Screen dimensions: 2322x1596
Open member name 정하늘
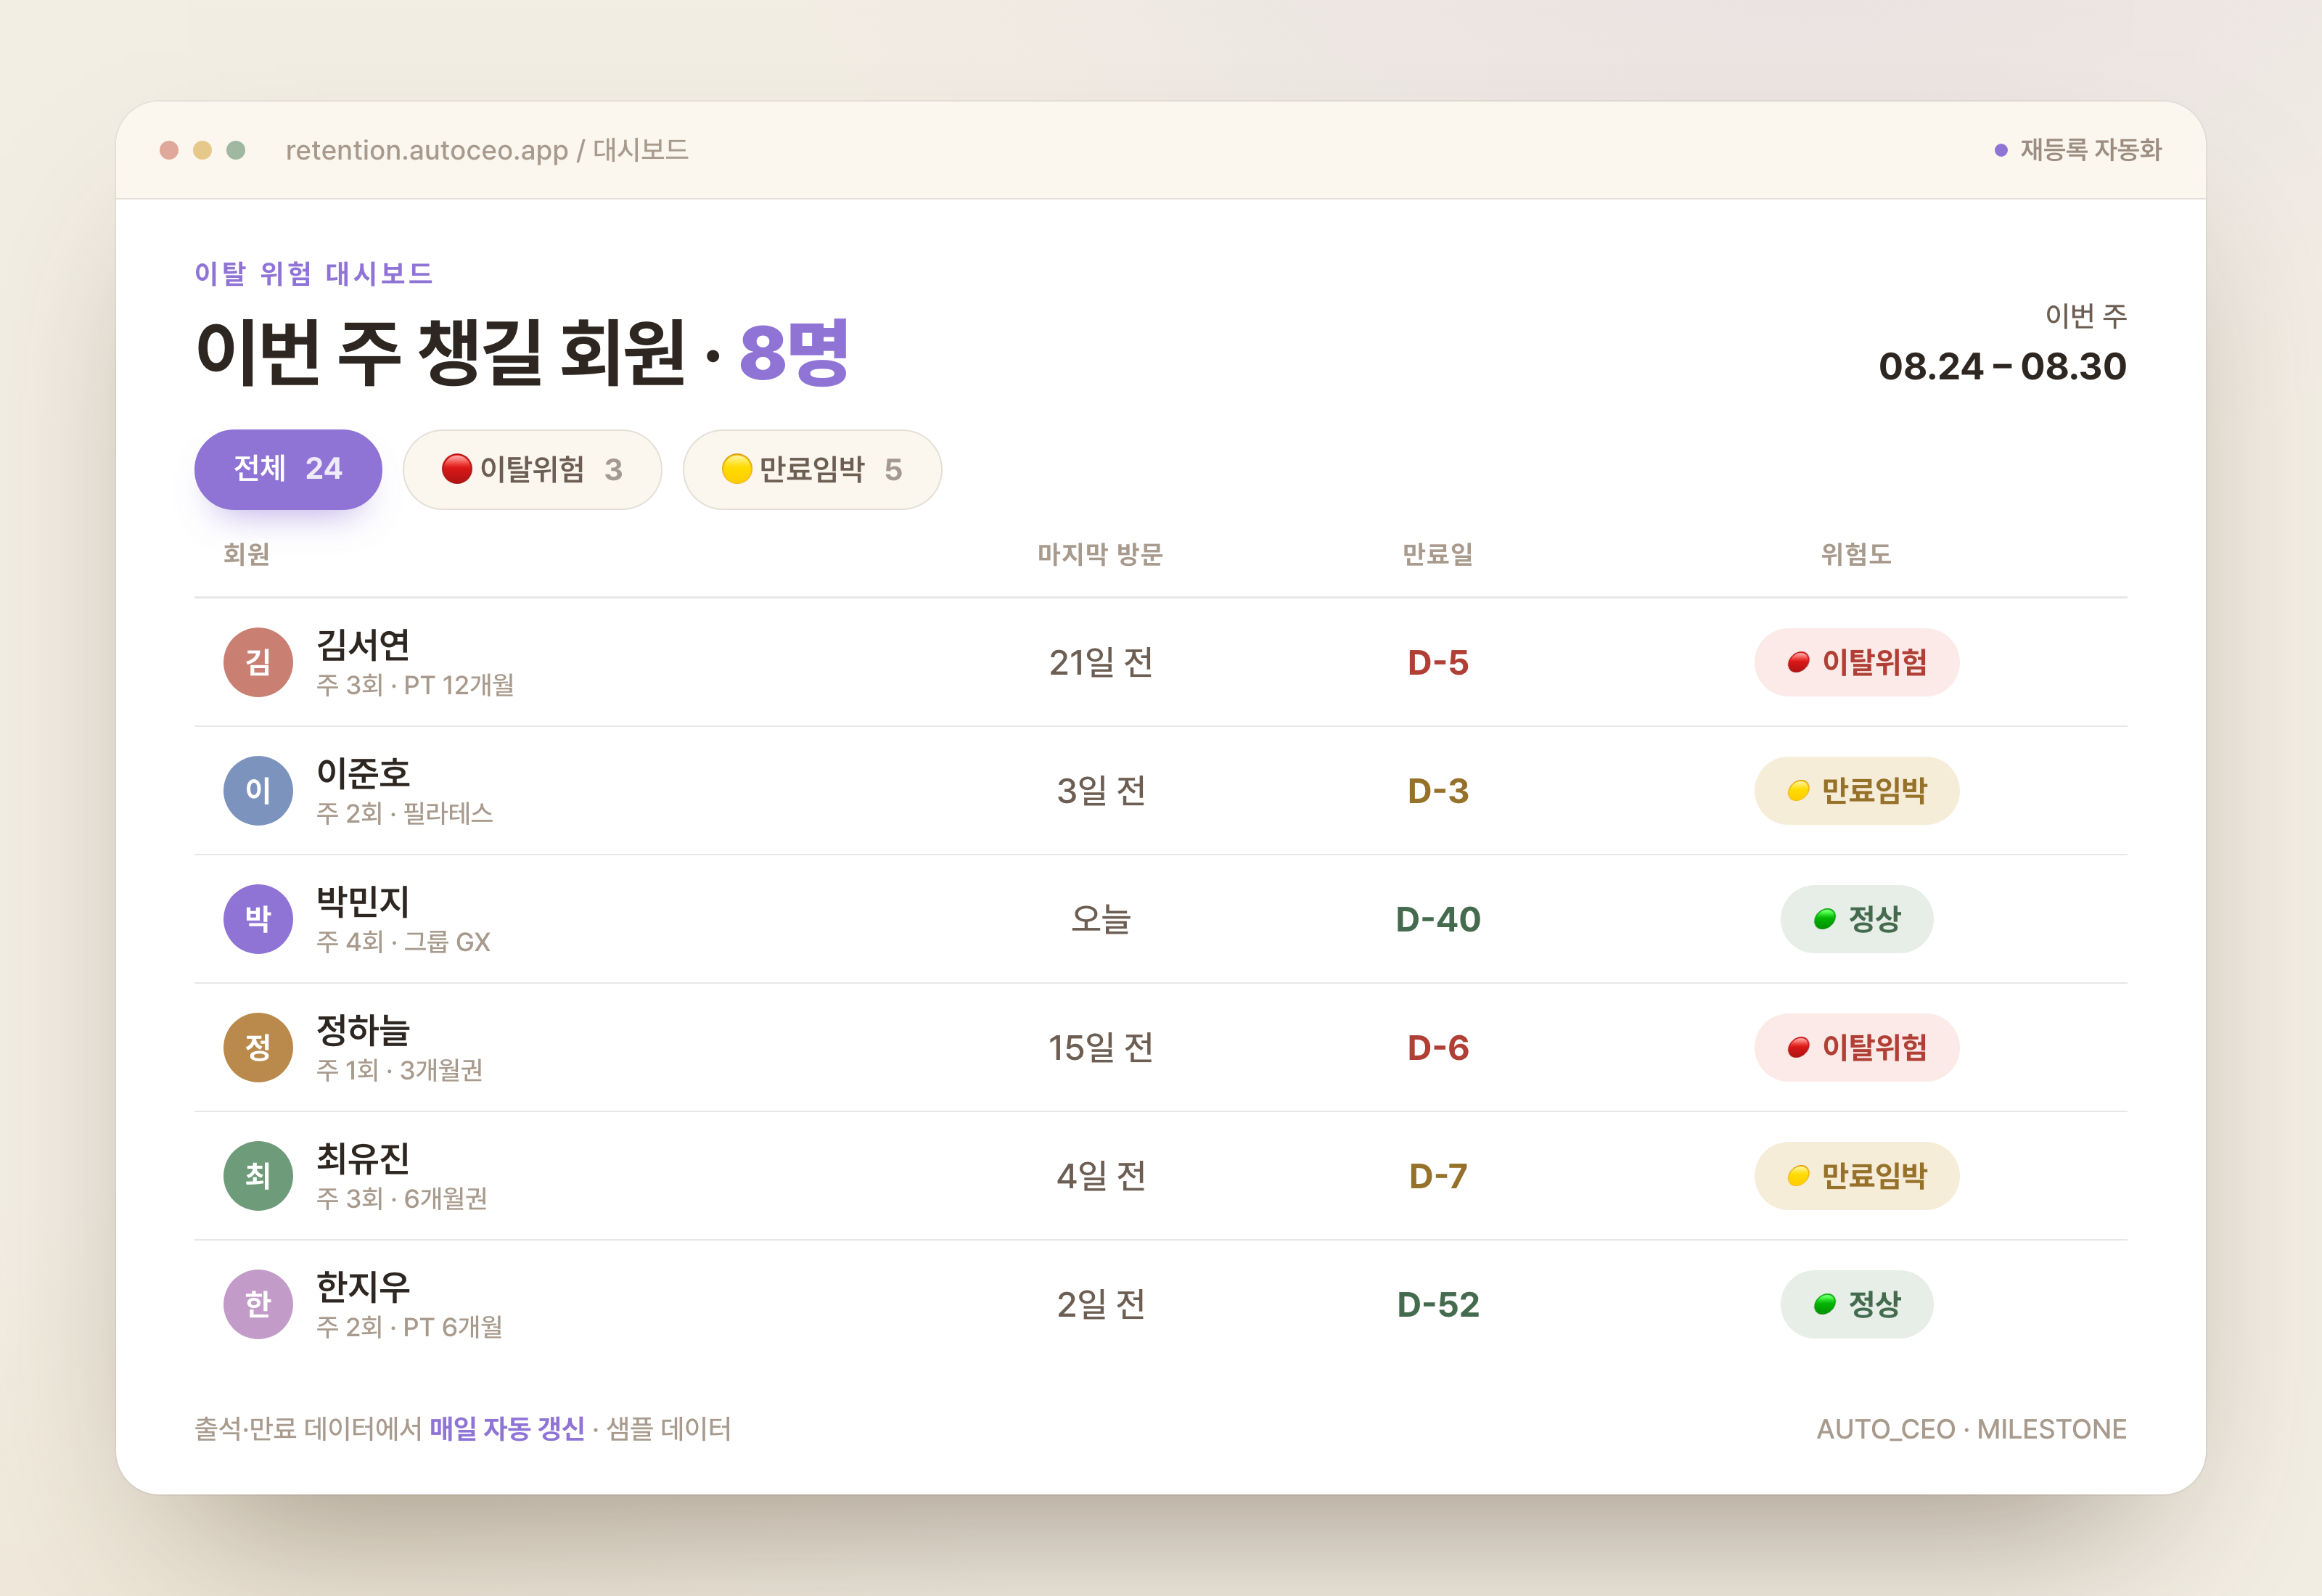pos(363,1030)
